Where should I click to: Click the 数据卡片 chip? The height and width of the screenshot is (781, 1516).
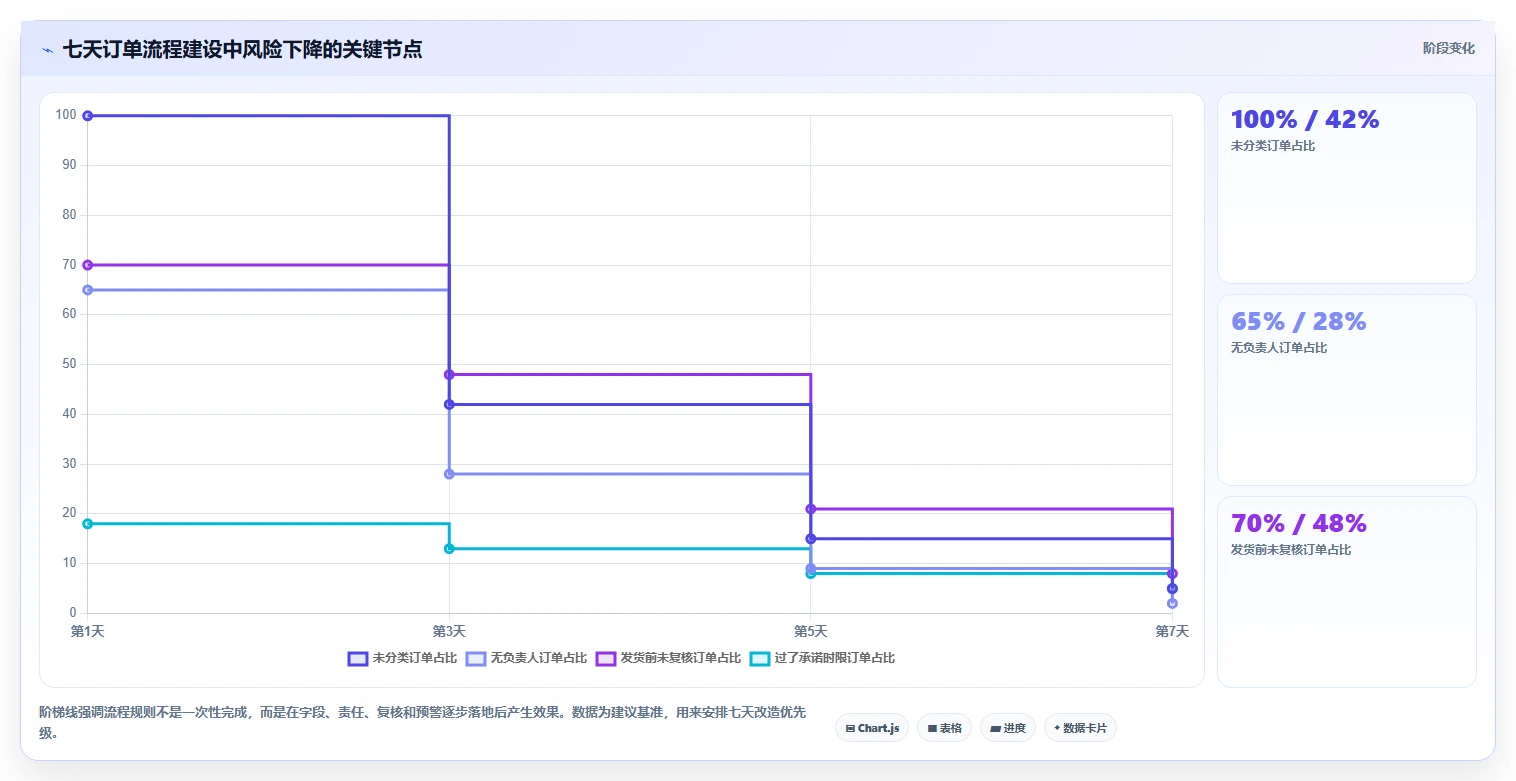(1080, 728)
